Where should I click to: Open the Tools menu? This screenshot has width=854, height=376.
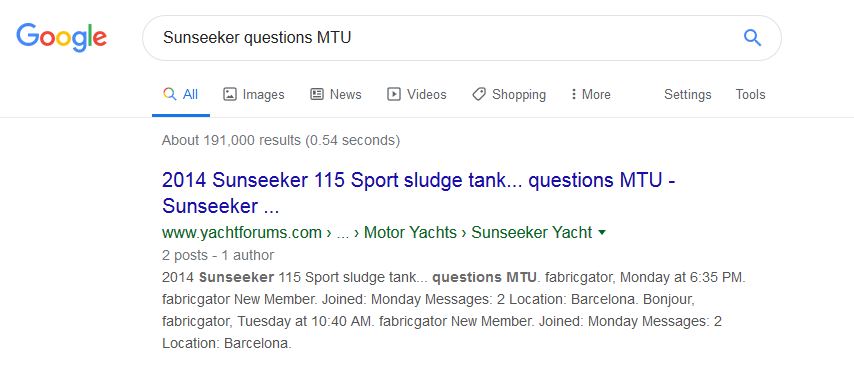[x=750, y=94]
